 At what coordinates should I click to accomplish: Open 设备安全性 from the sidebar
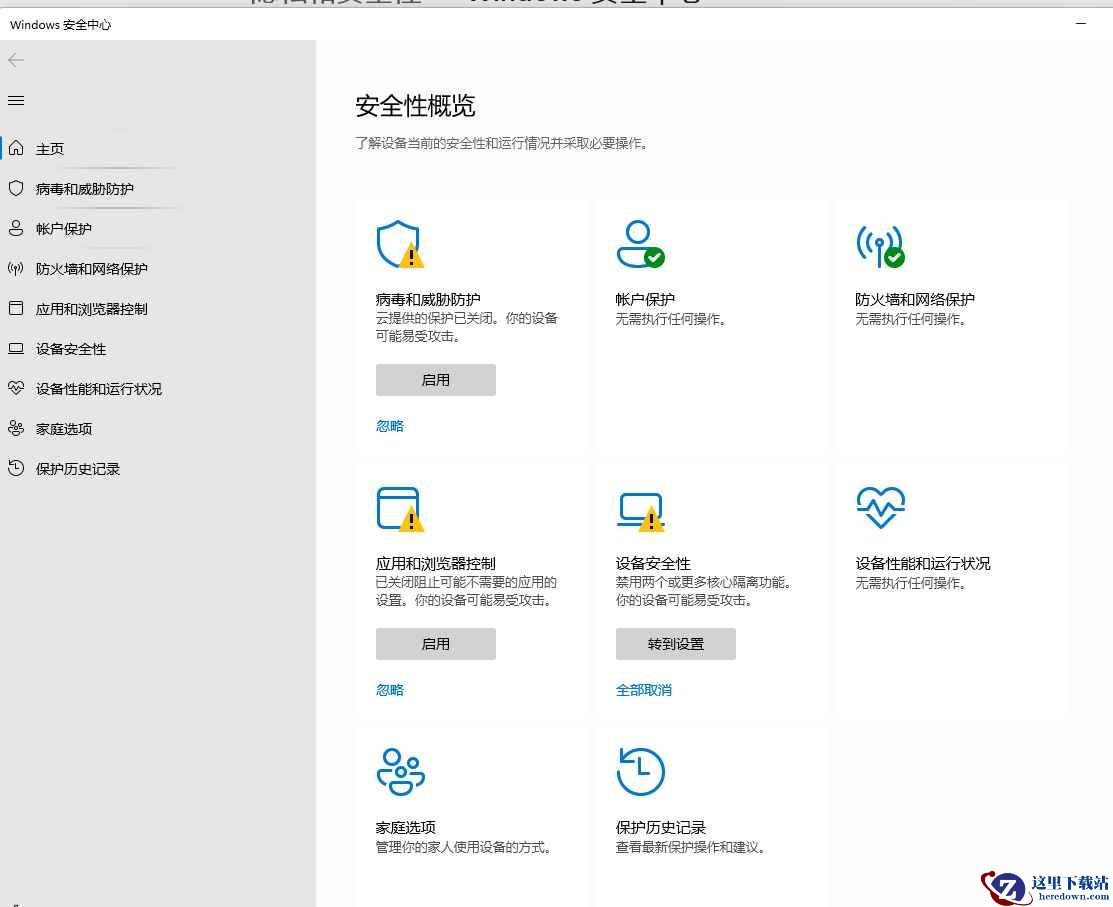70,349
